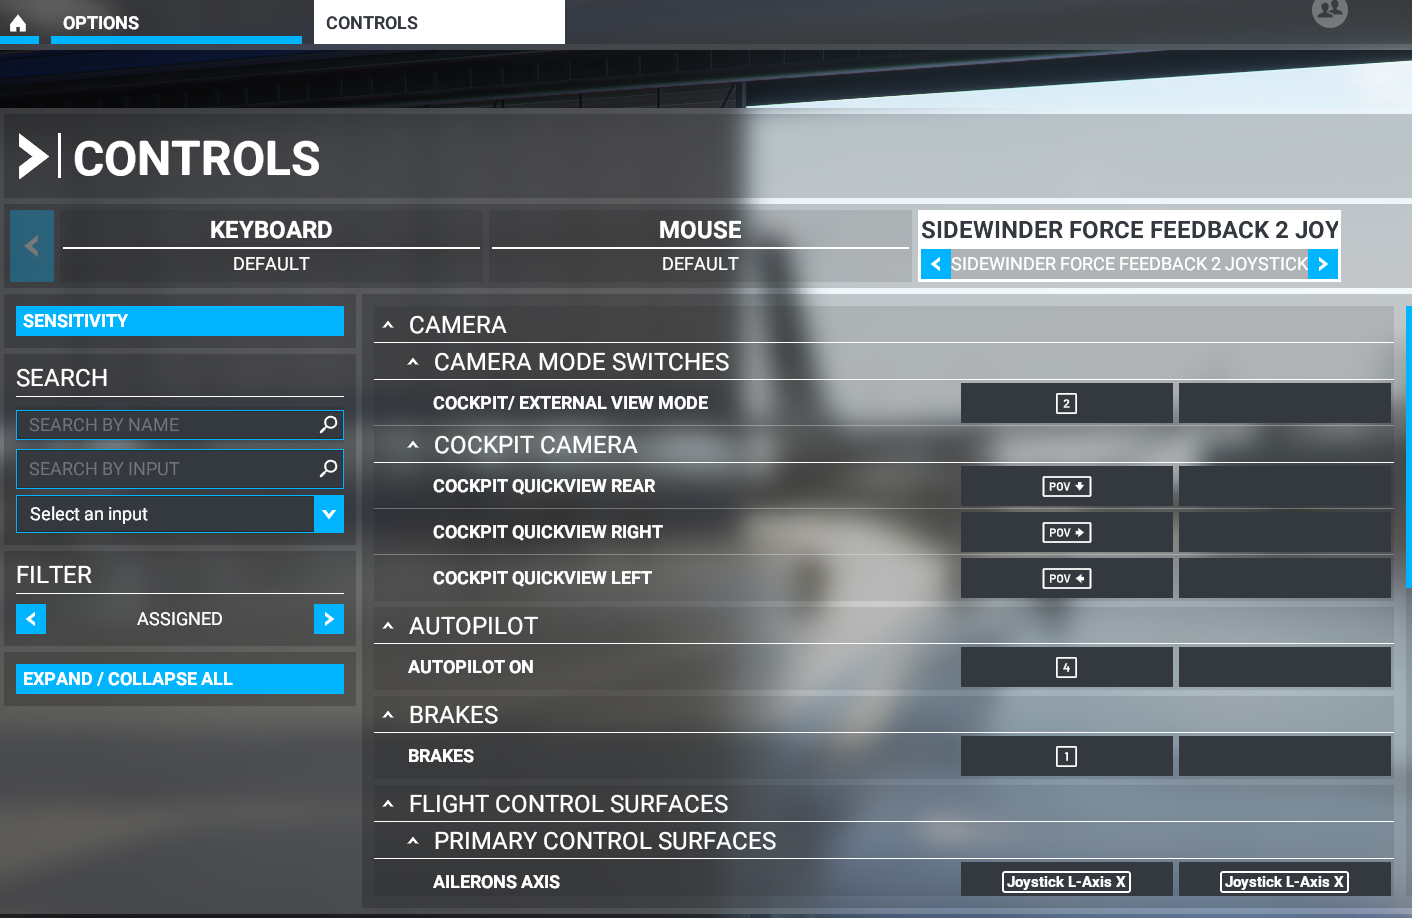
Task: Click empty second binding for Cockpit Quickview Left
Action: click(x=1285, y=578)
